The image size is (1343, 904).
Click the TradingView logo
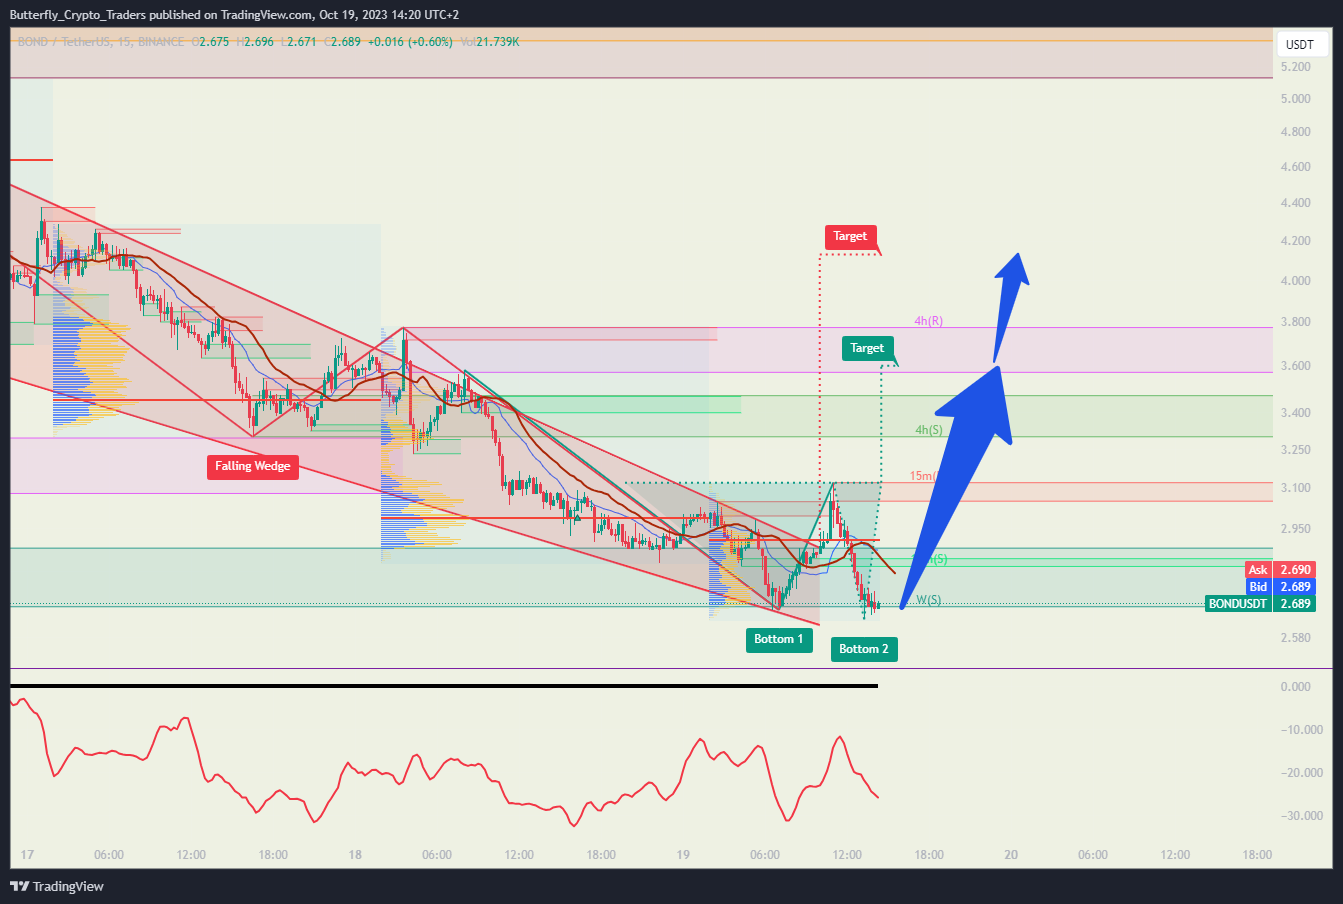pyautogui.click(x=57, y=886)
